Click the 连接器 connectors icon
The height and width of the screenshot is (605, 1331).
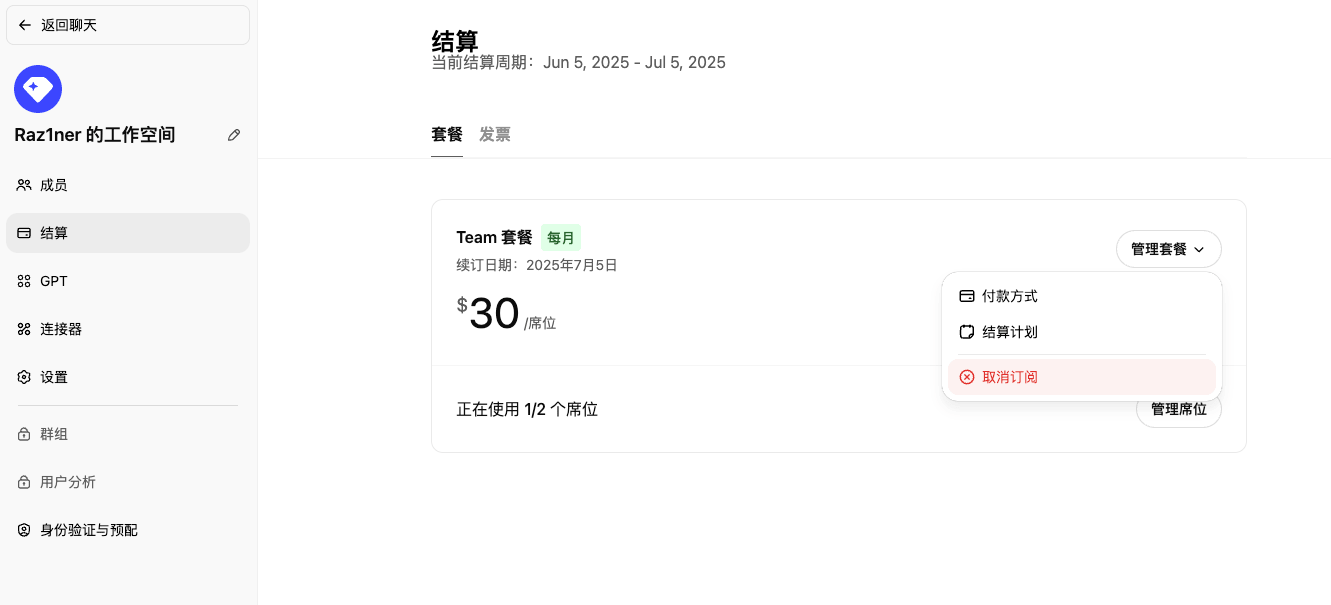(x=24, y=329)
